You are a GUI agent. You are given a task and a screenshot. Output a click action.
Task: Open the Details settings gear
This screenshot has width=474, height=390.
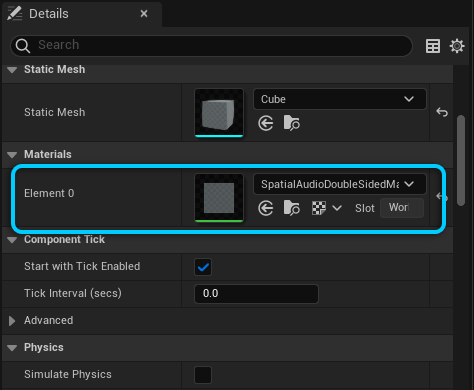(457, 46)
